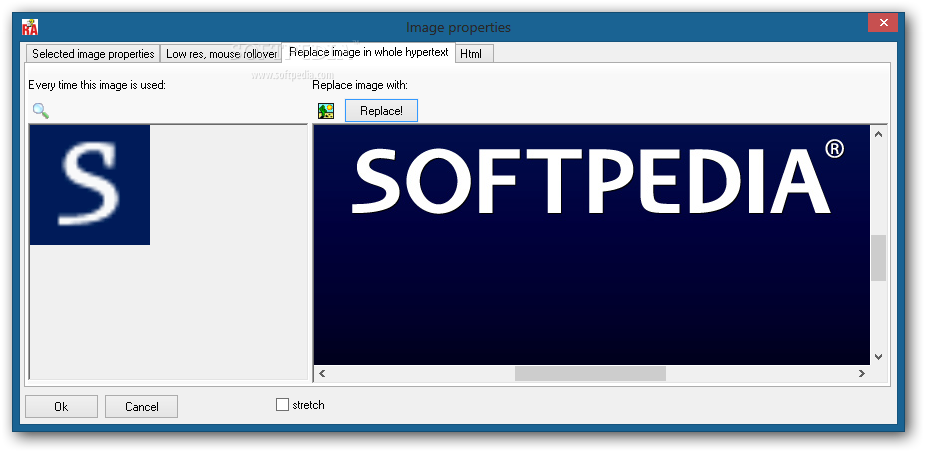The height and width of the screenshot is (452, 925).
Task: Click the vertical scrollbar down arrow
Action: (x=878, y=356)
